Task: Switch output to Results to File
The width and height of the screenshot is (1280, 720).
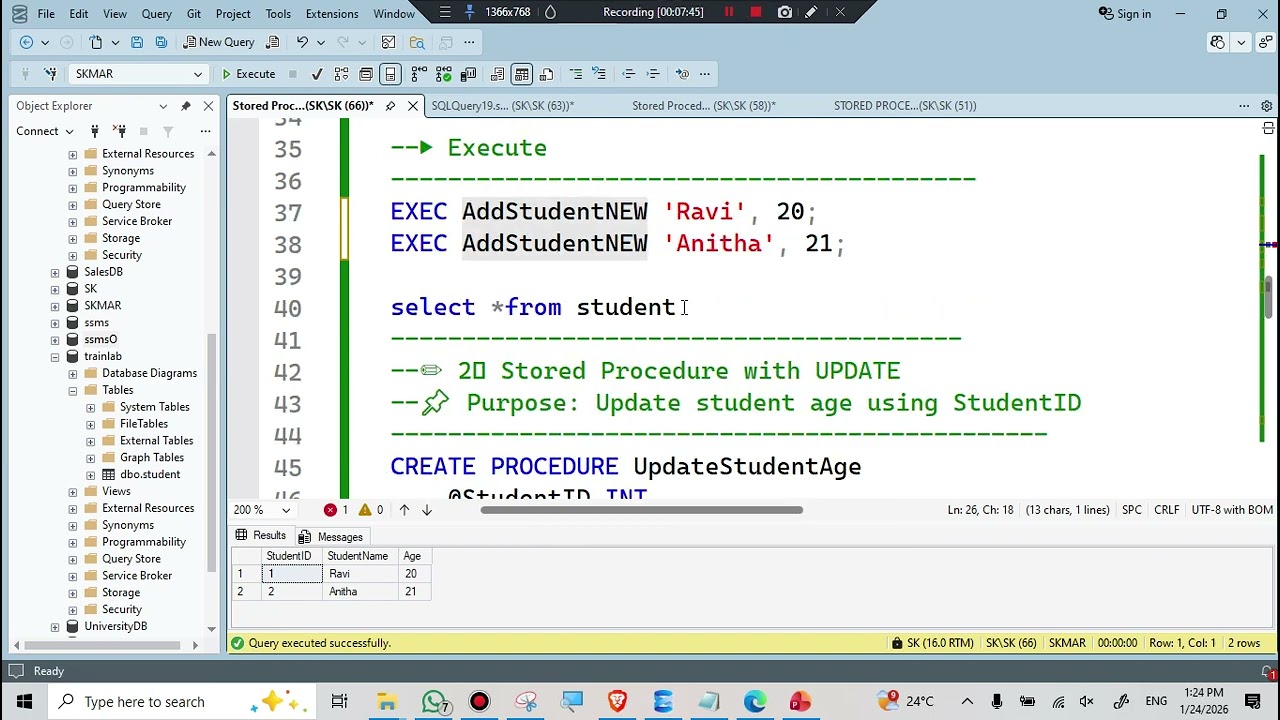Action: 546,74
